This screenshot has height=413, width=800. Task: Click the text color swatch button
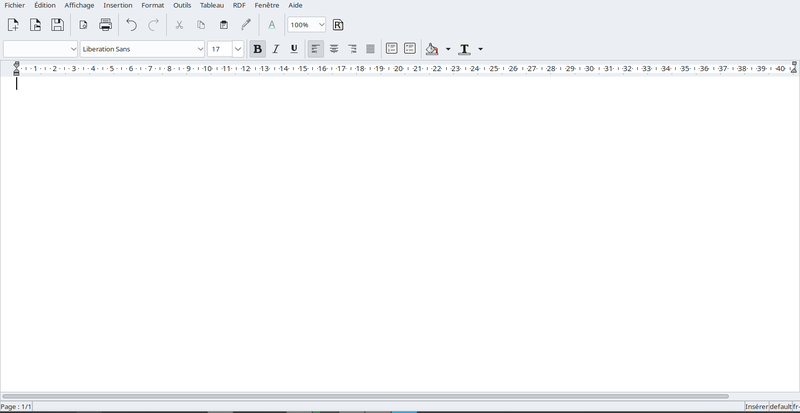pos(464,49)
